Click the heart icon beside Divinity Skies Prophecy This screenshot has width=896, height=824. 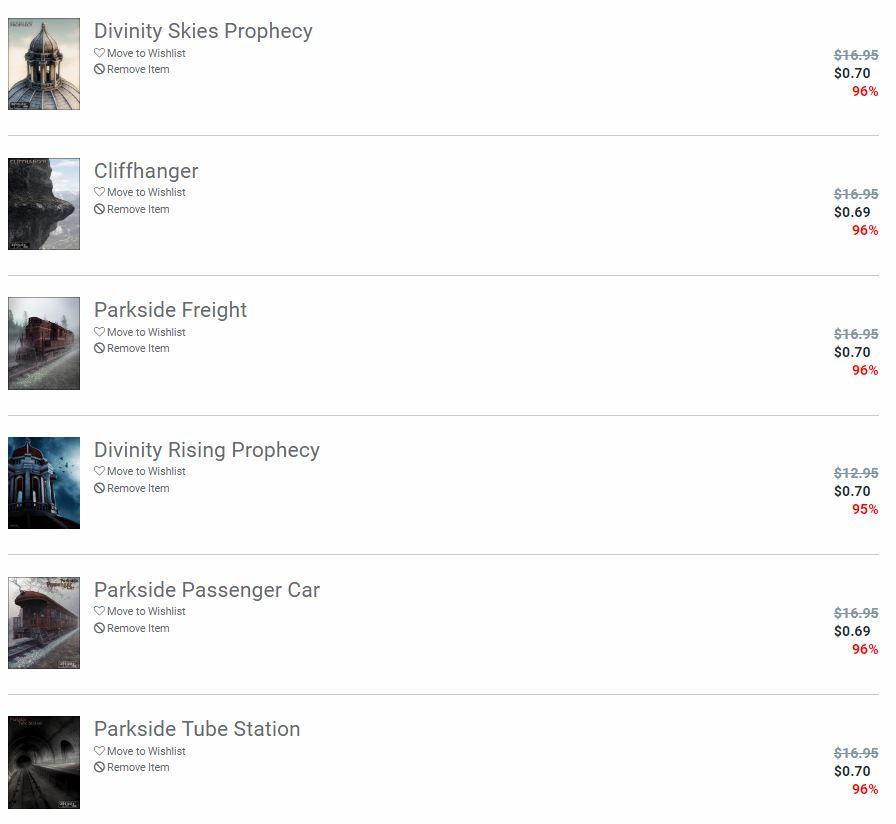[x=99, y=53]
